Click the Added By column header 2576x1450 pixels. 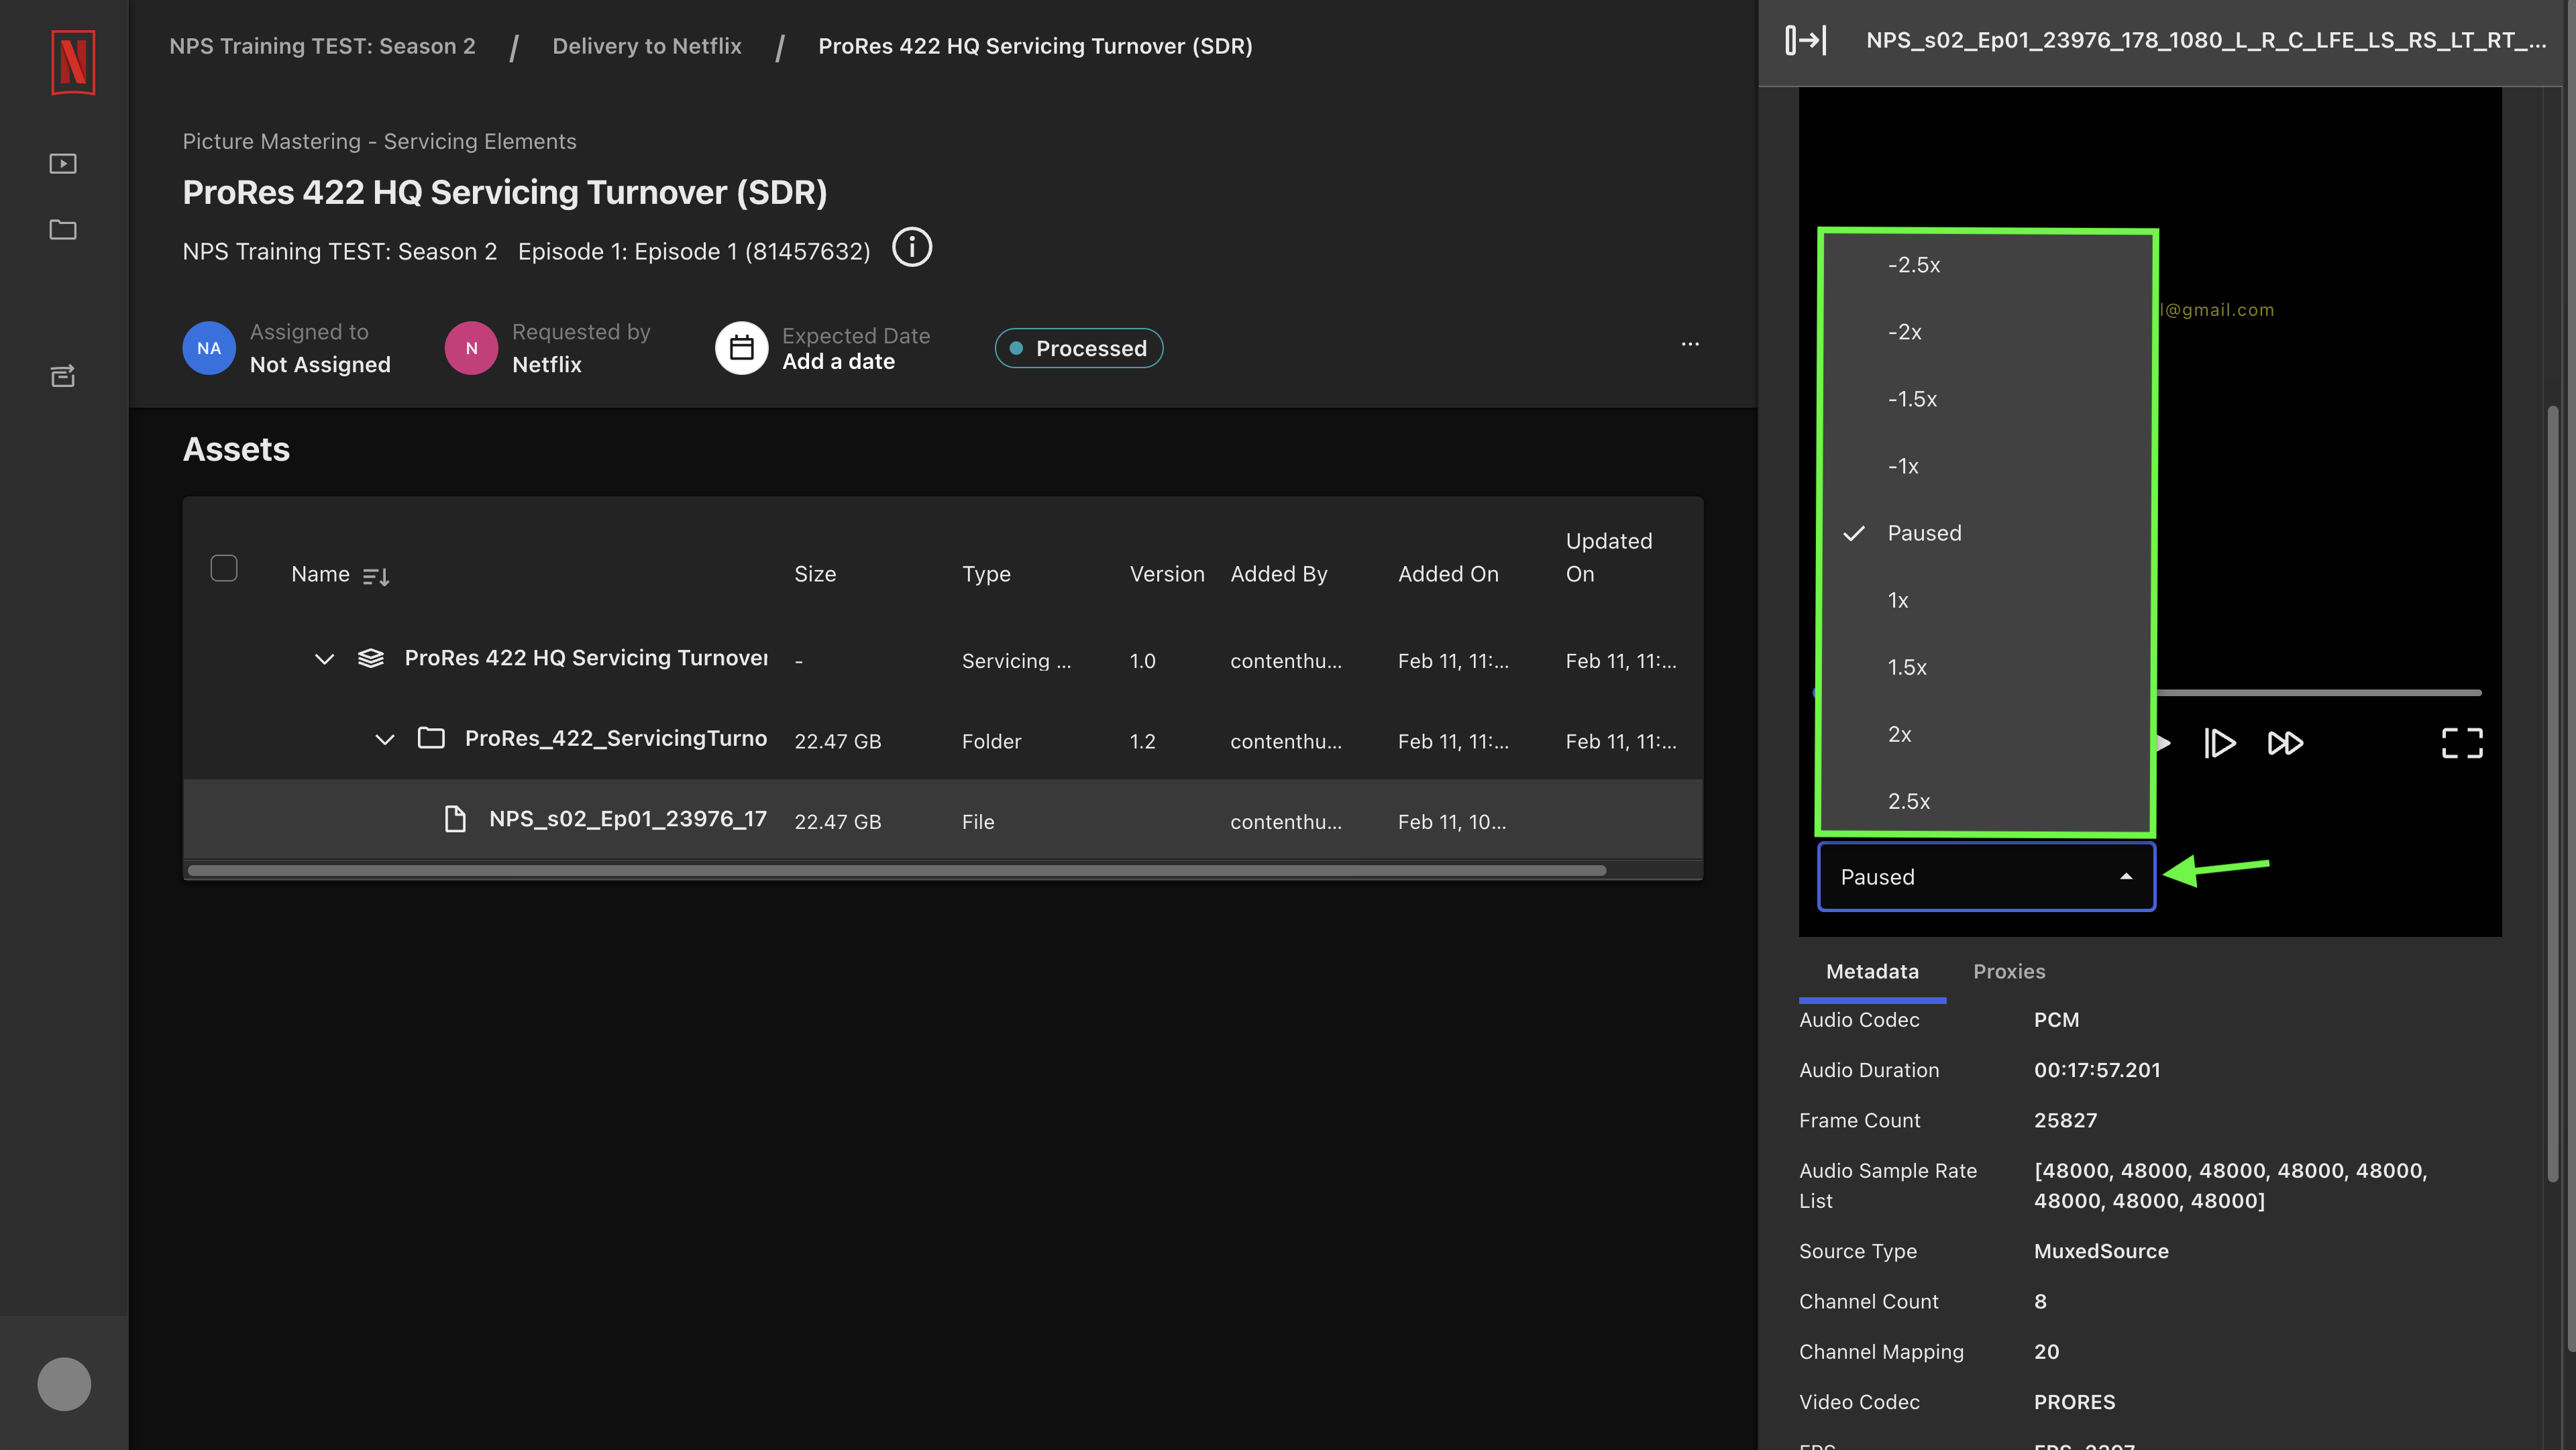[x=1279, y=574]
